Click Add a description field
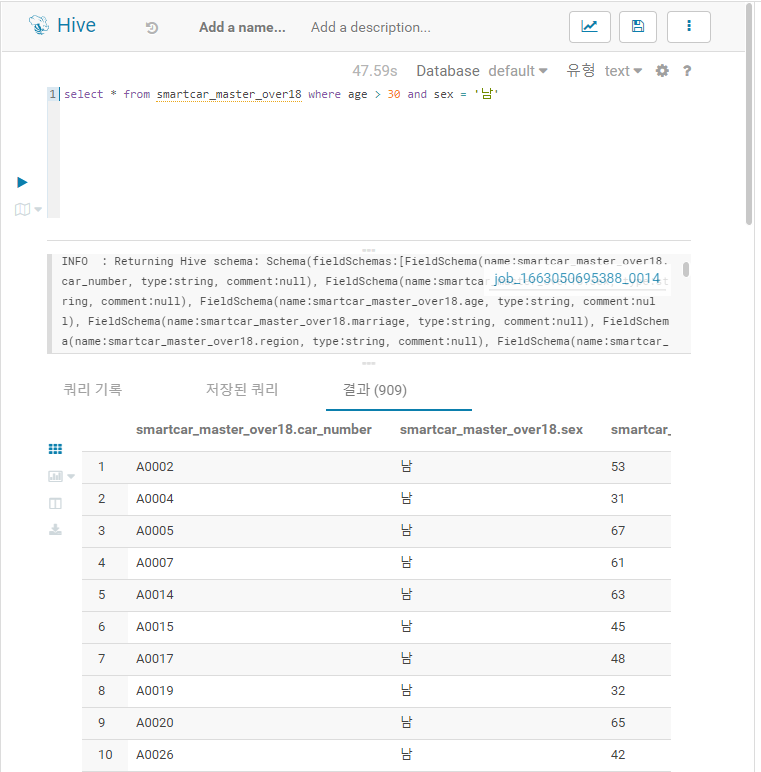 click(x=371, y=28)
